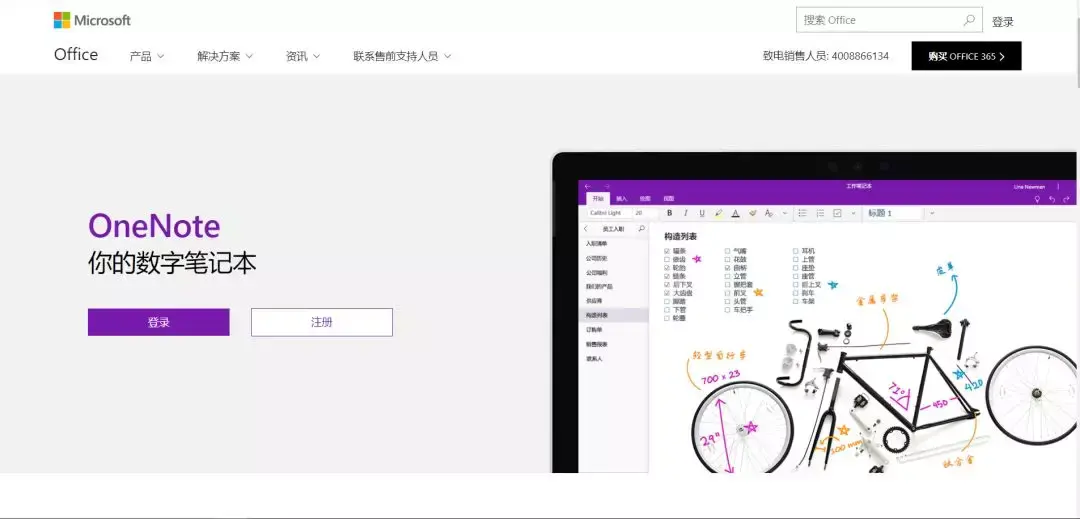The height and width of the screenshot is (519, 1080).
Task: Open the font size 20 box in the OneNote preview
Action: 644,213
